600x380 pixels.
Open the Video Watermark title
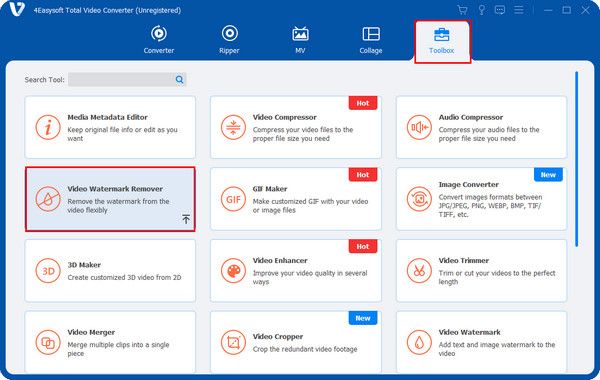coord(469,332)
